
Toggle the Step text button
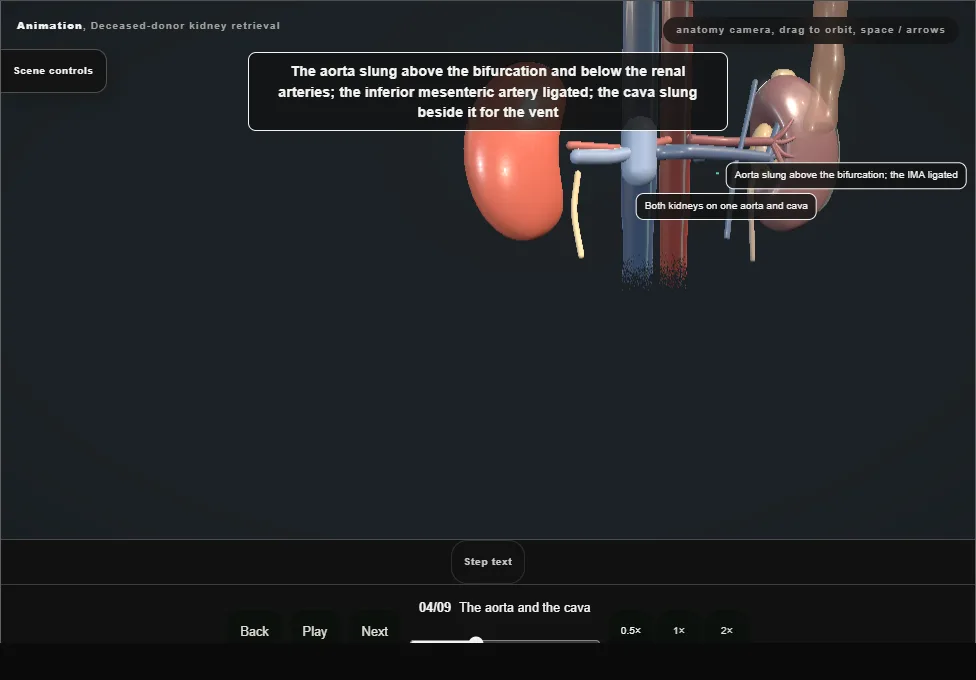(487, 562)
